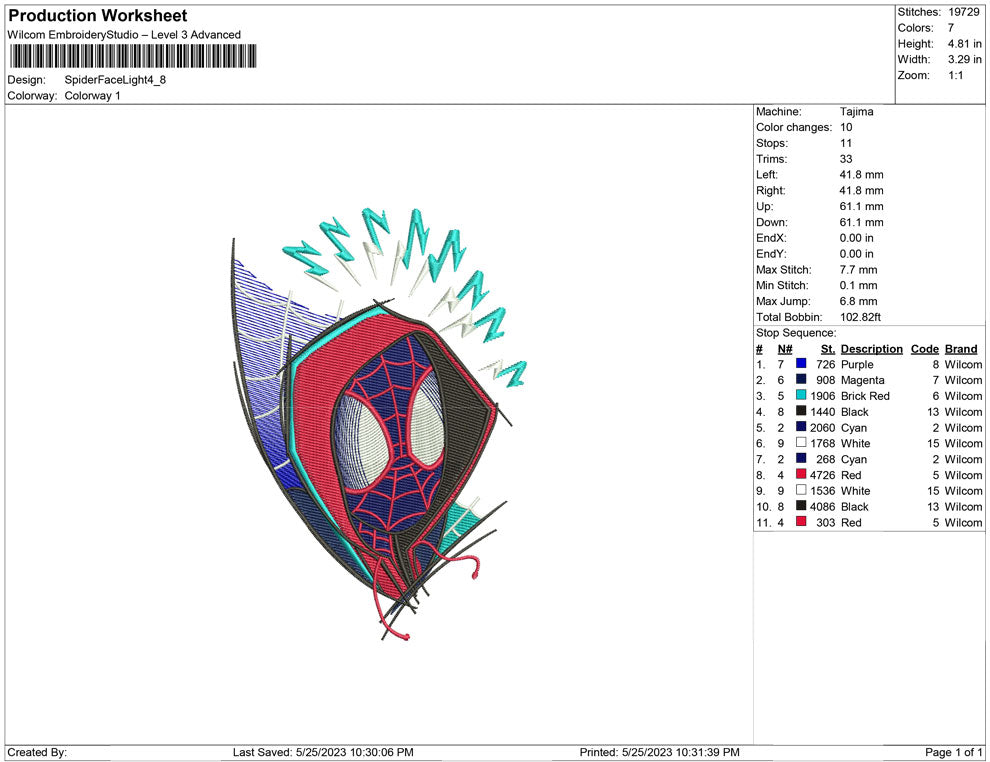The image size is (990, 762).
Task: Click 'Wilcom EmbroideryStudio – Level 3 Advanced' text
Action: (124, 35)
